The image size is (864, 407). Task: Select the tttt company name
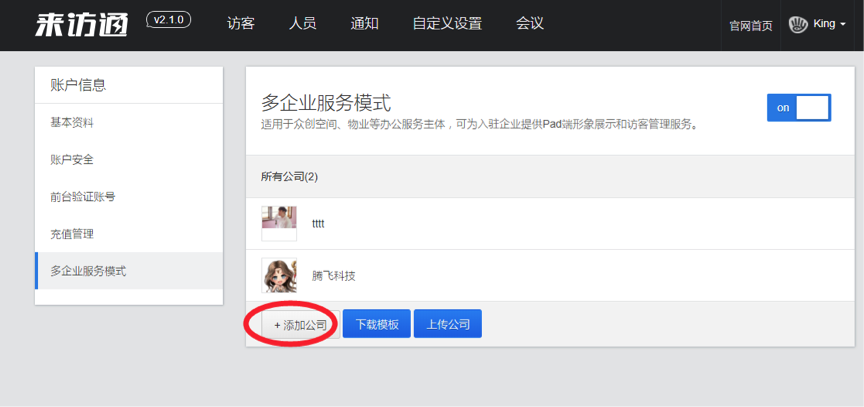318,225
